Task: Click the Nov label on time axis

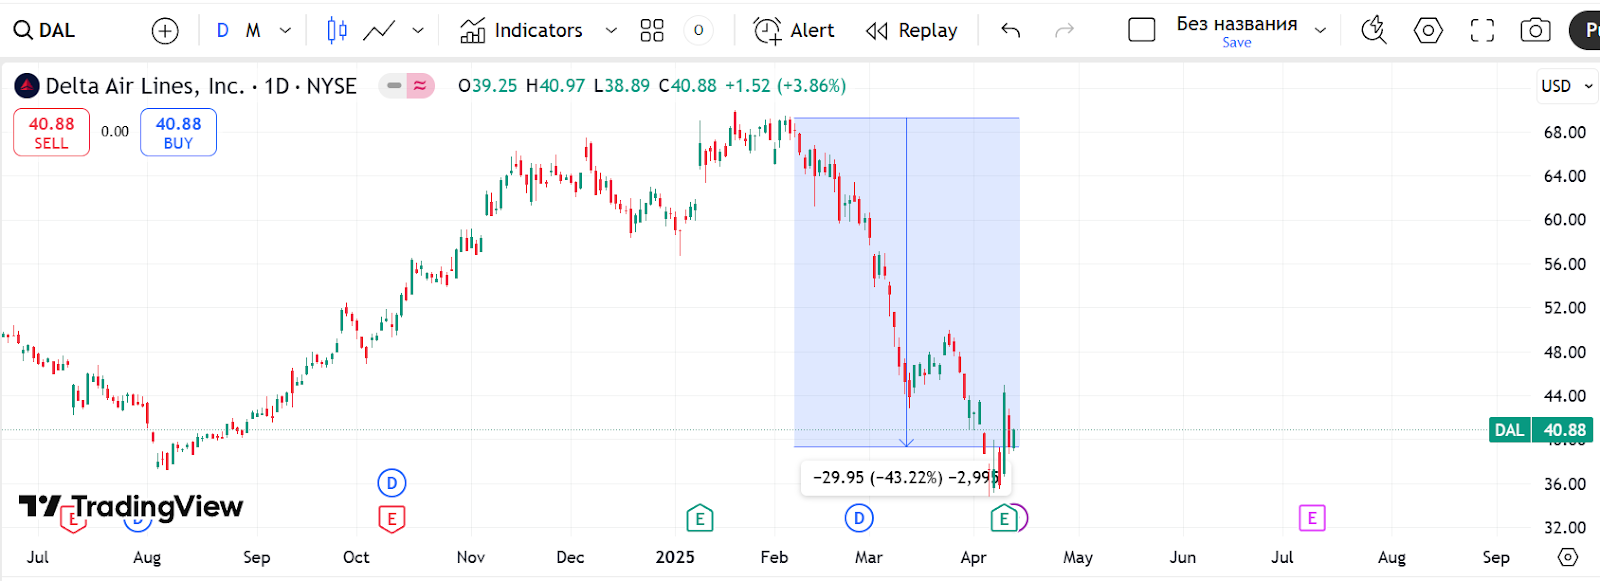Action: click(x=471, y=557)
